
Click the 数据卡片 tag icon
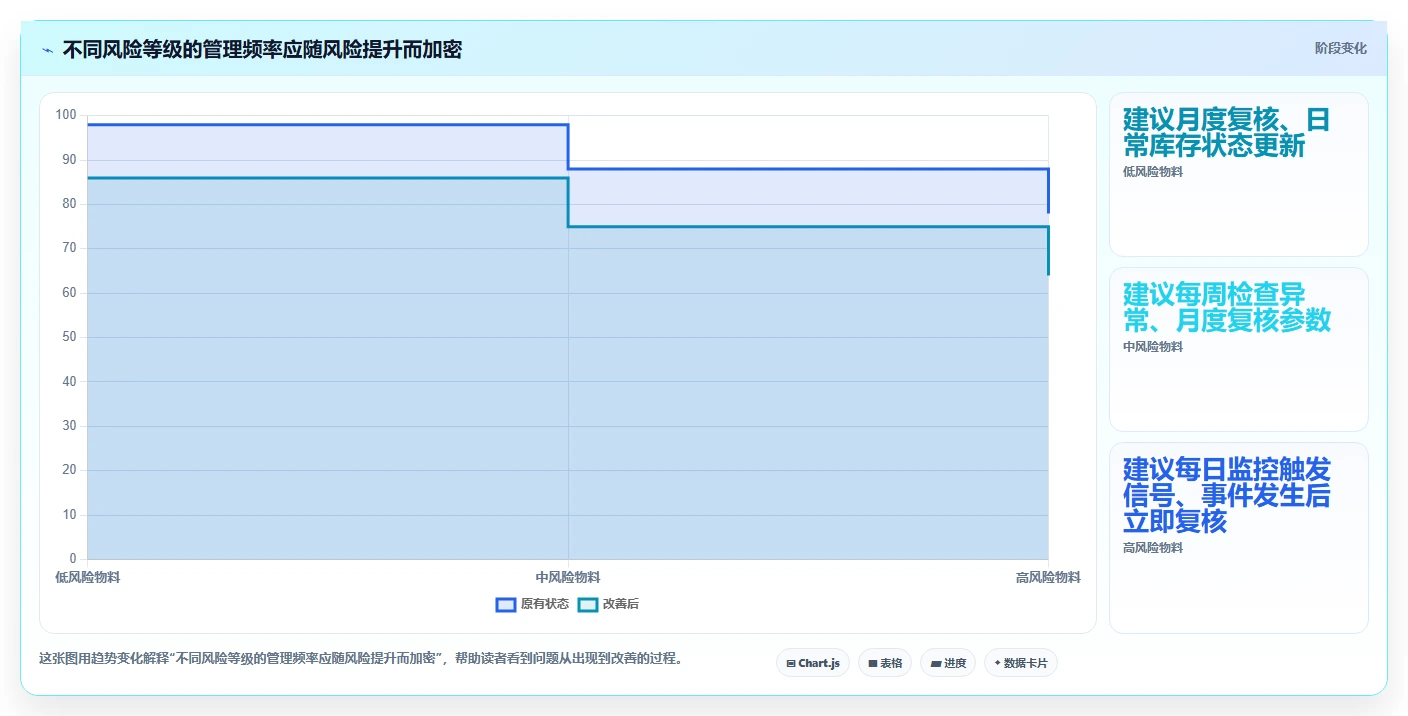pyautogui.click(x=997, y=663)
